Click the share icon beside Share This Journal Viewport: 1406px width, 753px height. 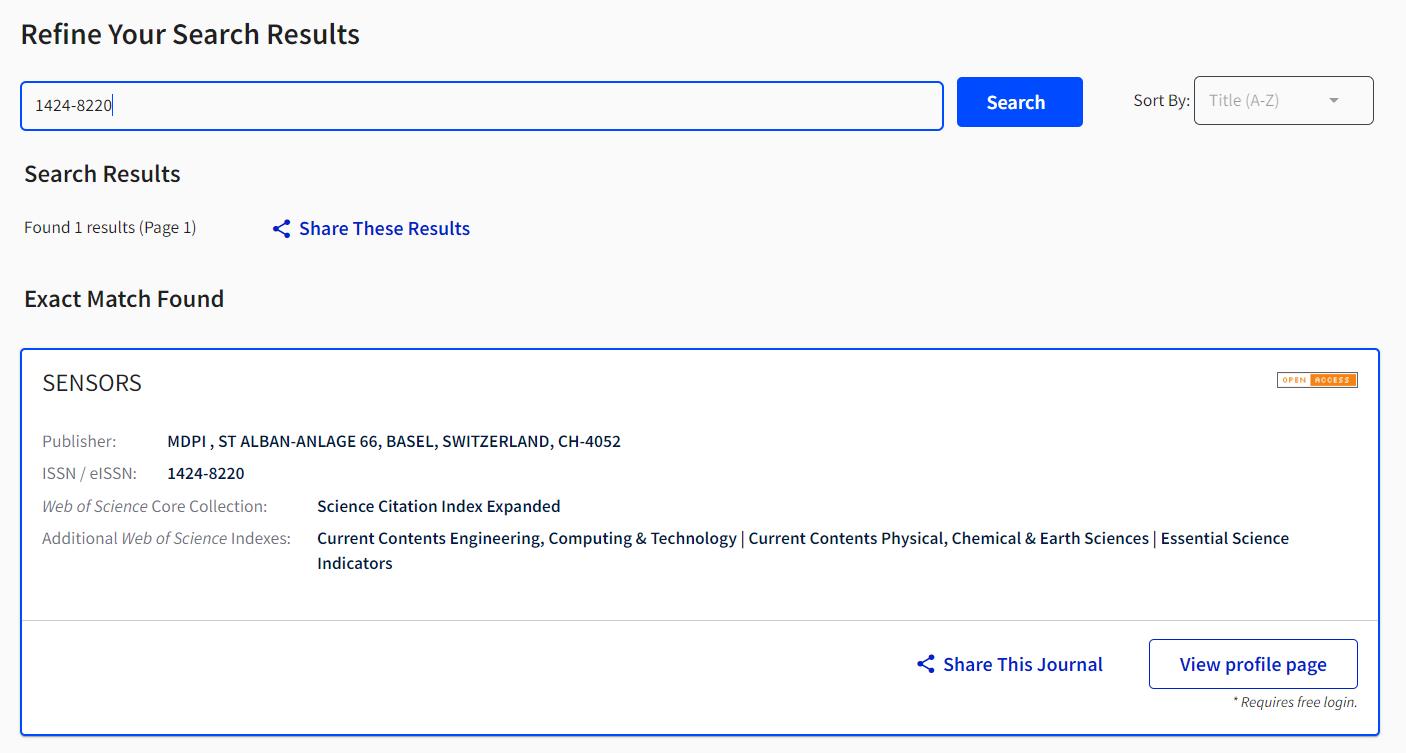[x=926, y=664]
